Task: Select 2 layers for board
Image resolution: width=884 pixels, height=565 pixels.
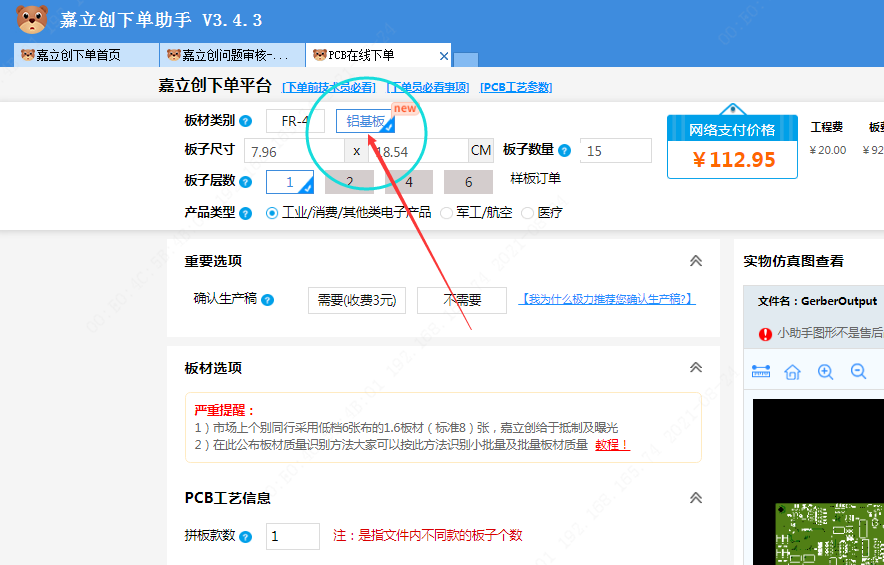Action: click(x=349, y=182)
